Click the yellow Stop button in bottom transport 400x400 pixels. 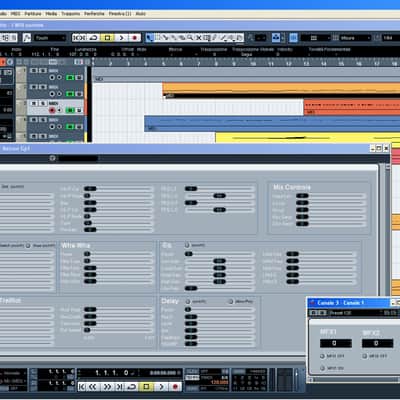[146, 387]
